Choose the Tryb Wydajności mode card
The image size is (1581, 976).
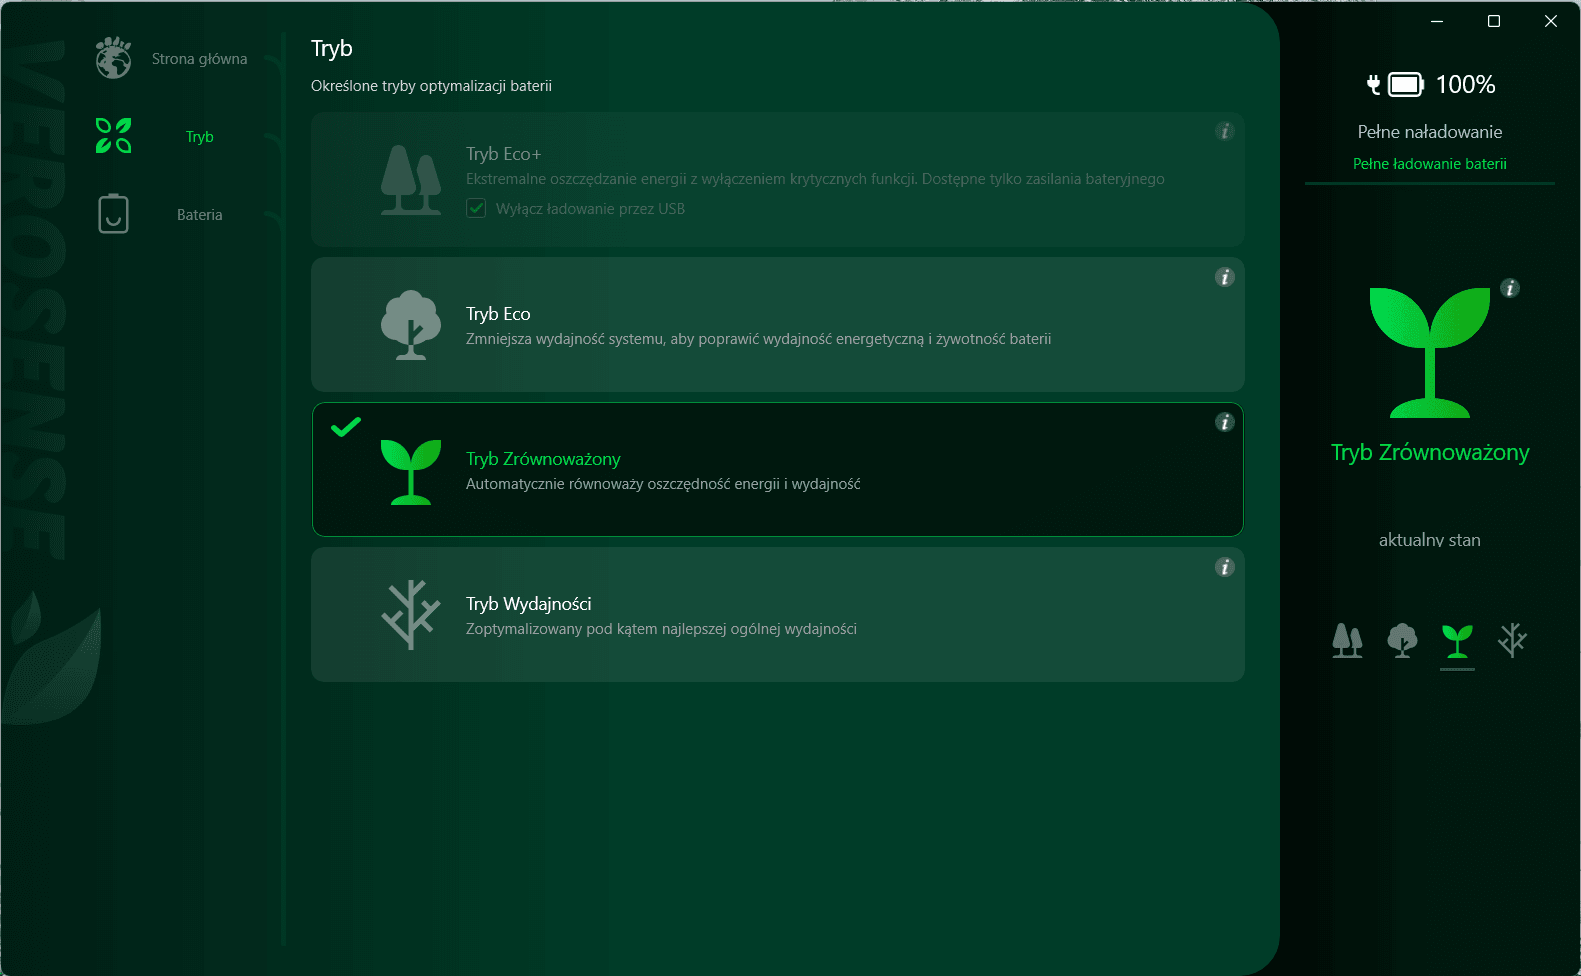777,614
